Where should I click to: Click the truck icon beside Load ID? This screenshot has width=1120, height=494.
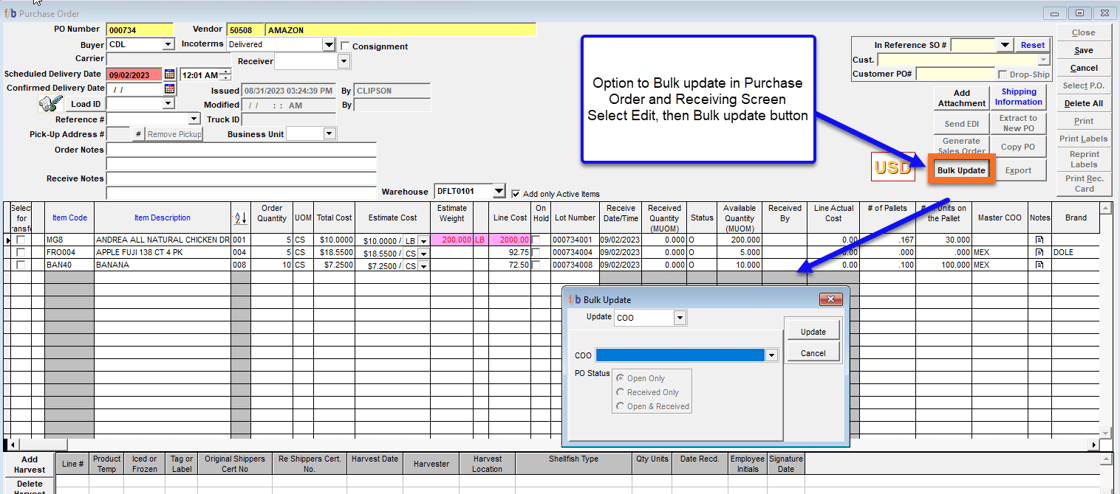(50, 104)
